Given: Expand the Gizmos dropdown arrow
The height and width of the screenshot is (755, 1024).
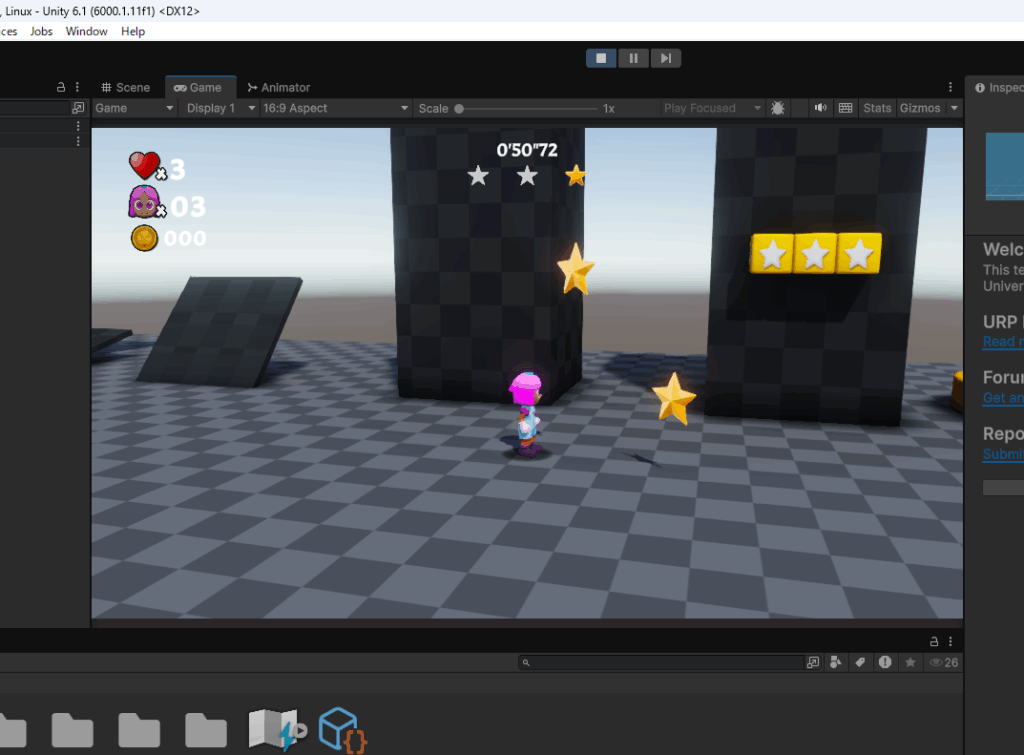Looking at the screenshot, I should (x=954, y=108).
